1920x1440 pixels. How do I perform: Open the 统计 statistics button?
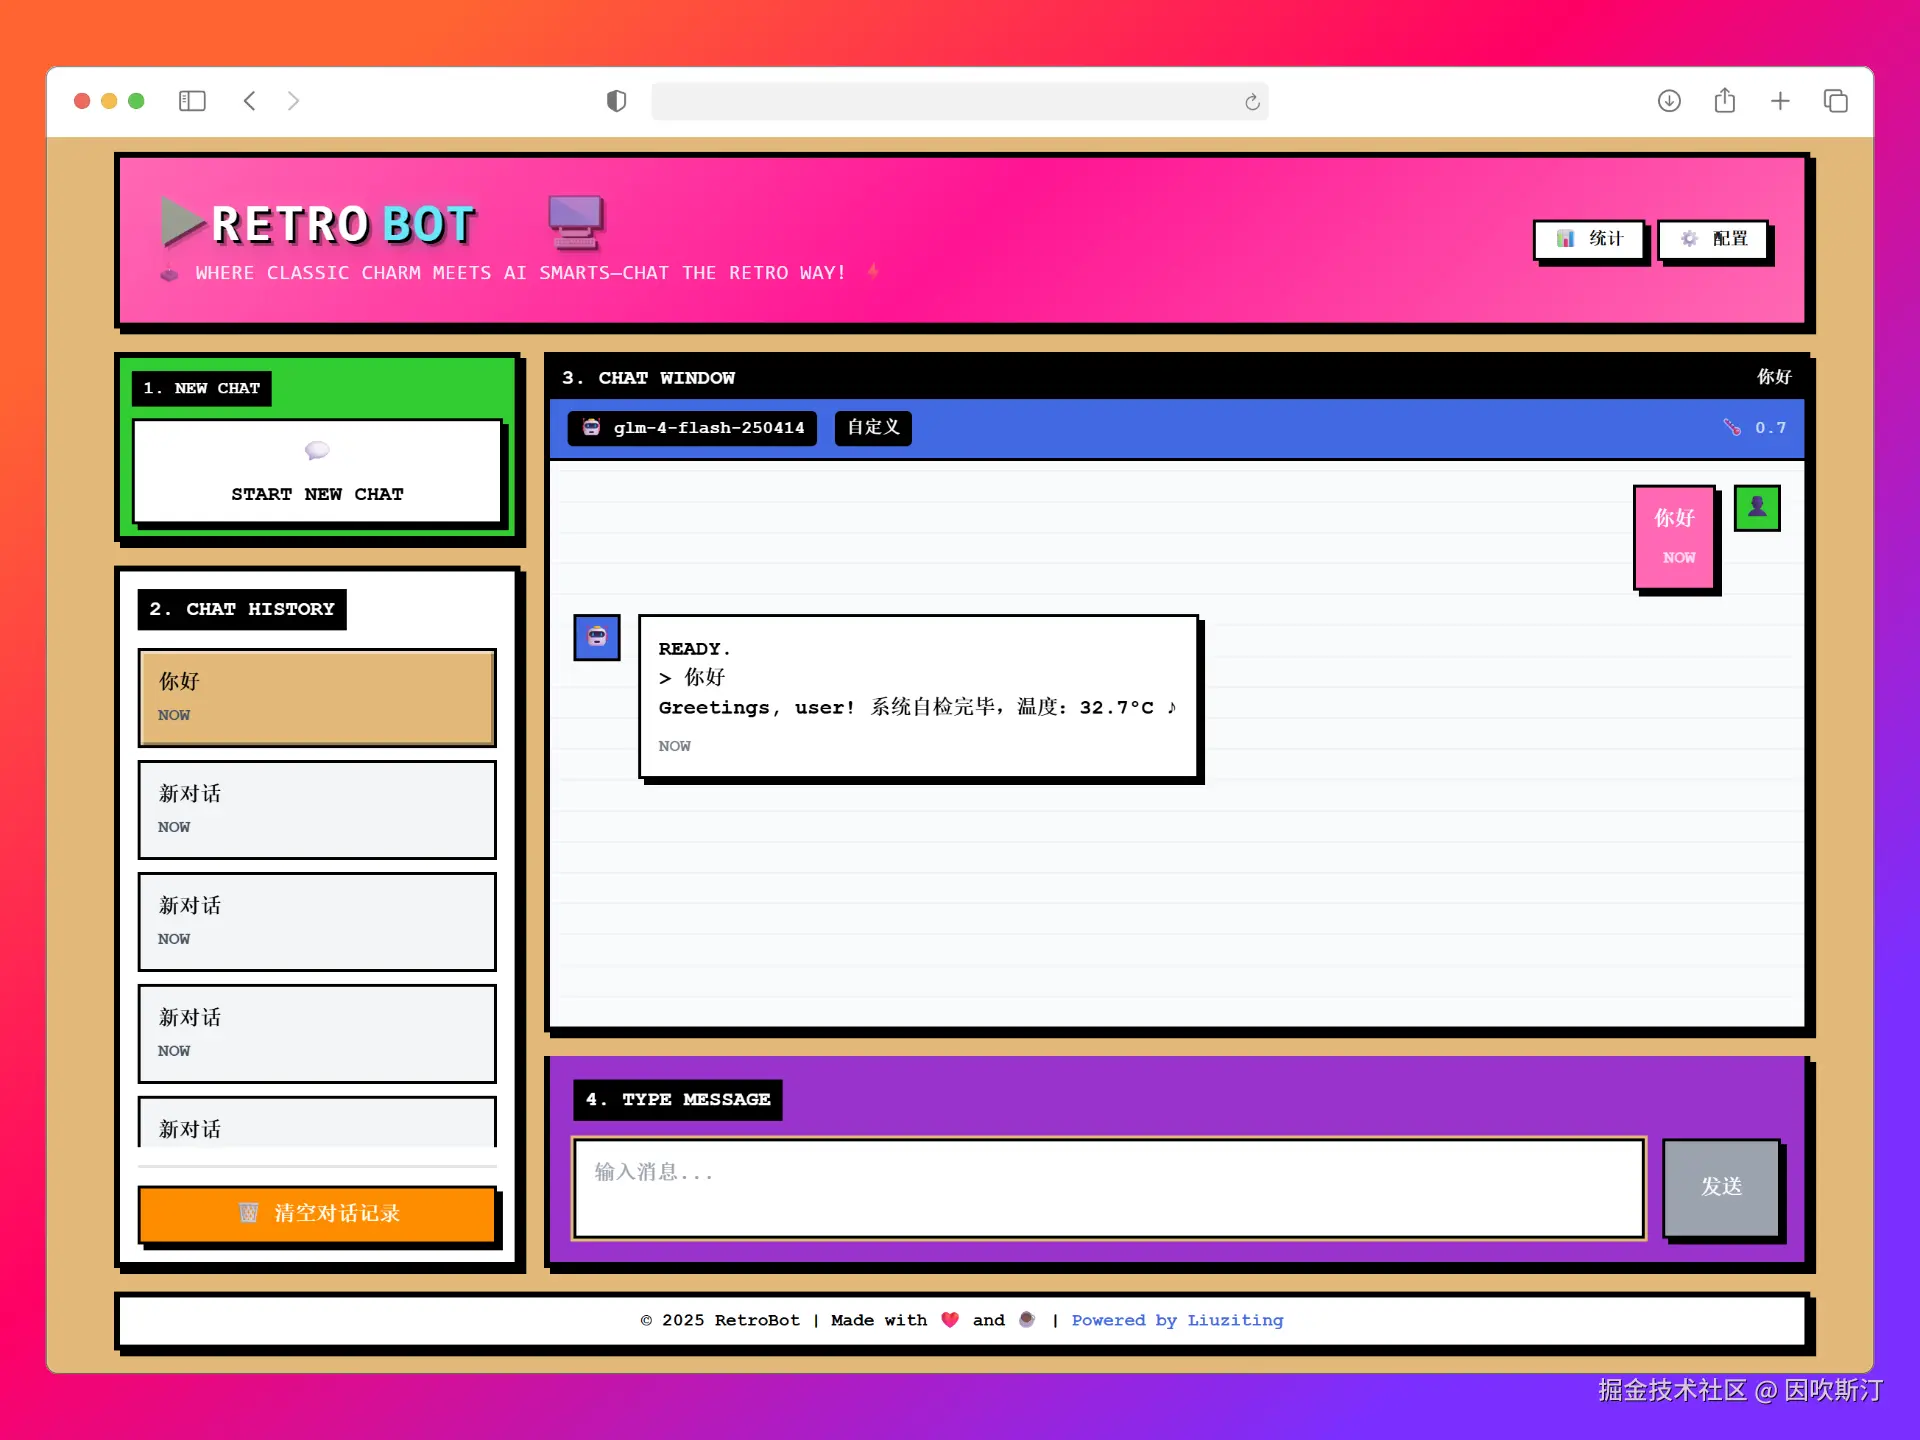pos(1590,239)
